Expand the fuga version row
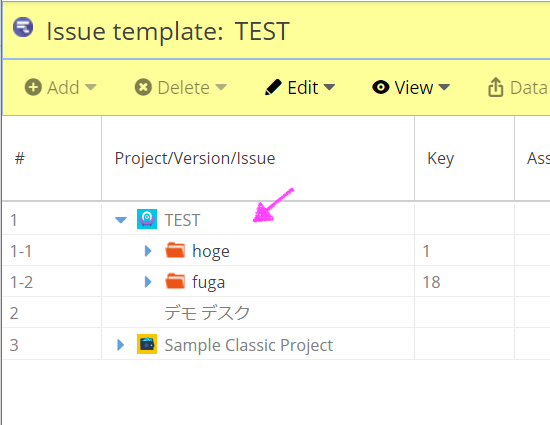Image resolution: width=550 pixels, height=425 pixels. pos(148,282)
